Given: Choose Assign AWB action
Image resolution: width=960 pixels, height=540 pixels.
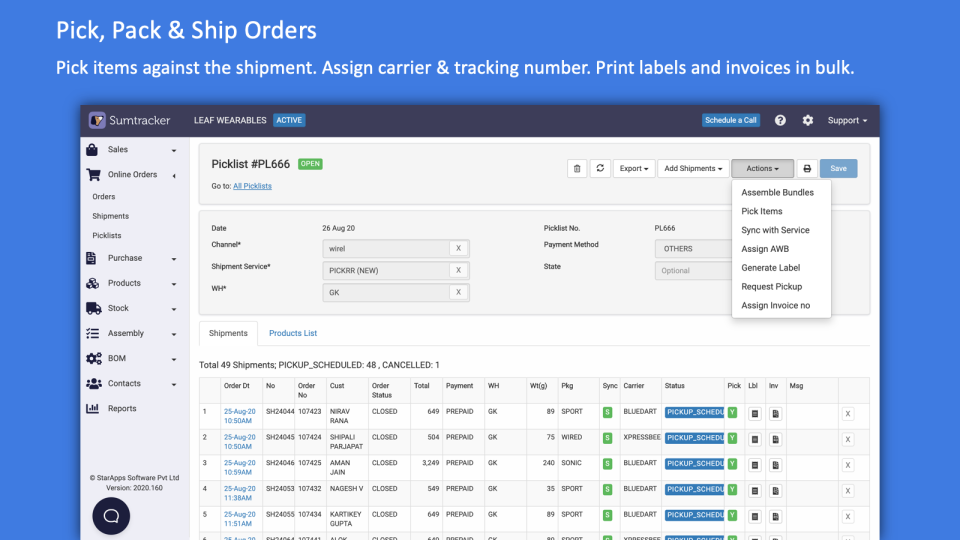Looking at the screenshot, I should coord(765,249).
